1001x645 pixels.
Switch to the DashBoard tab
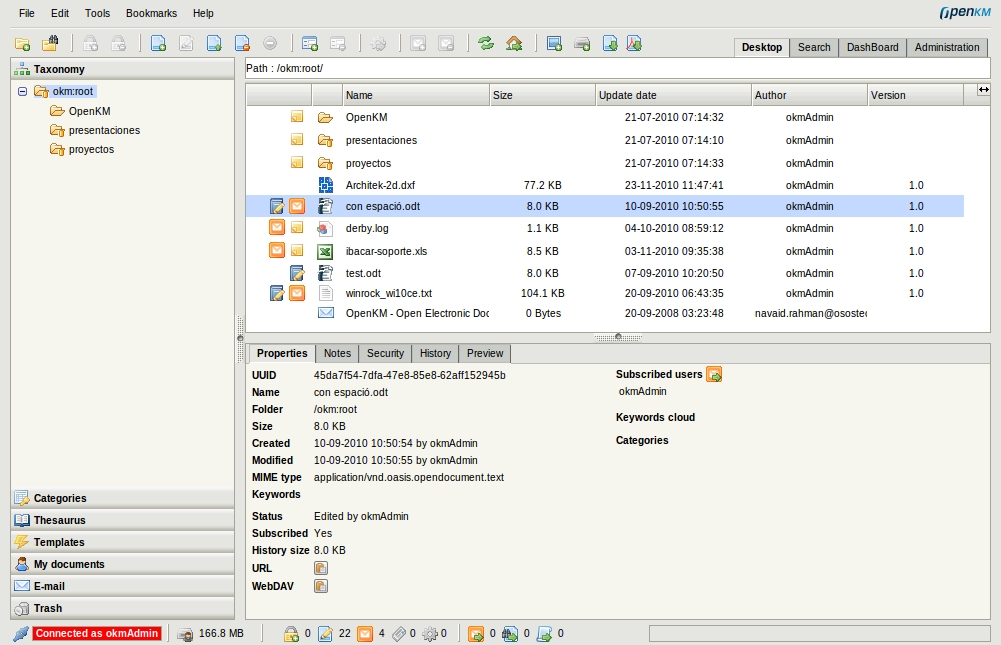tap(872, 47)
